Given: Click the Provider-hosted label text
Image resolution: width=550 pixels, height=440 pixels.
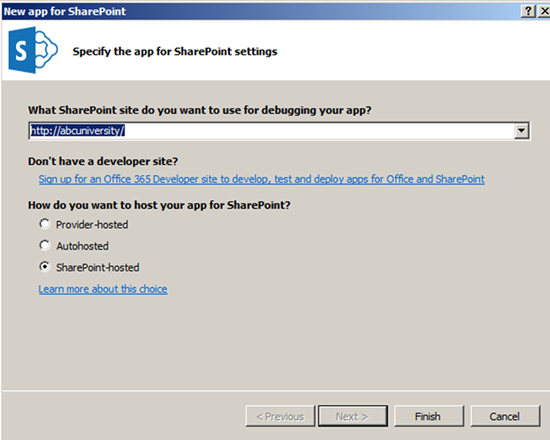Looking at the screenshot, I should point(92,225).
